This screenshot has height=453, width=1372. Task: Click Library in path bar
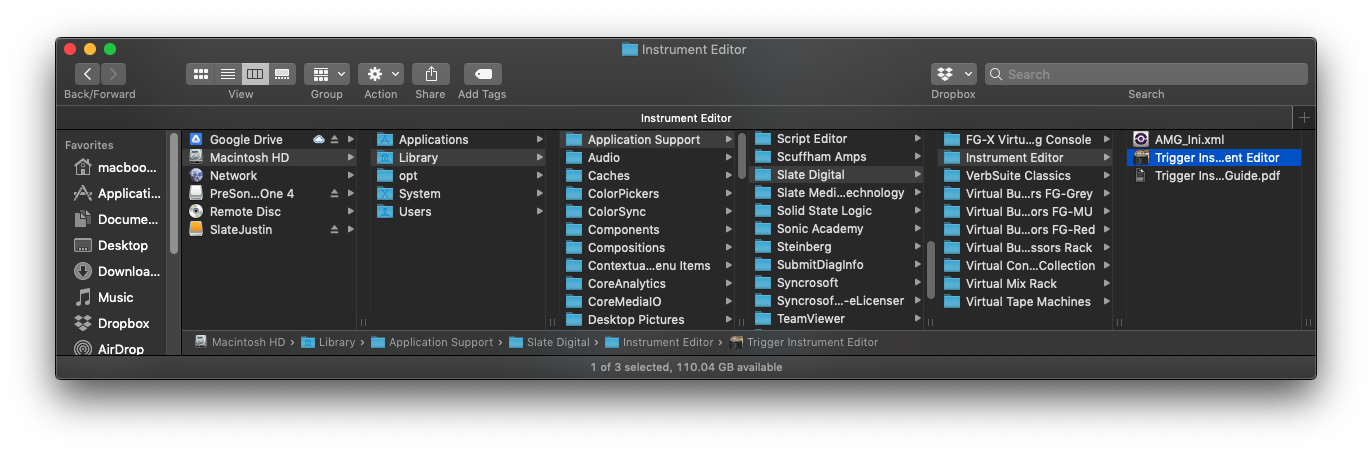tap(328, 342)
